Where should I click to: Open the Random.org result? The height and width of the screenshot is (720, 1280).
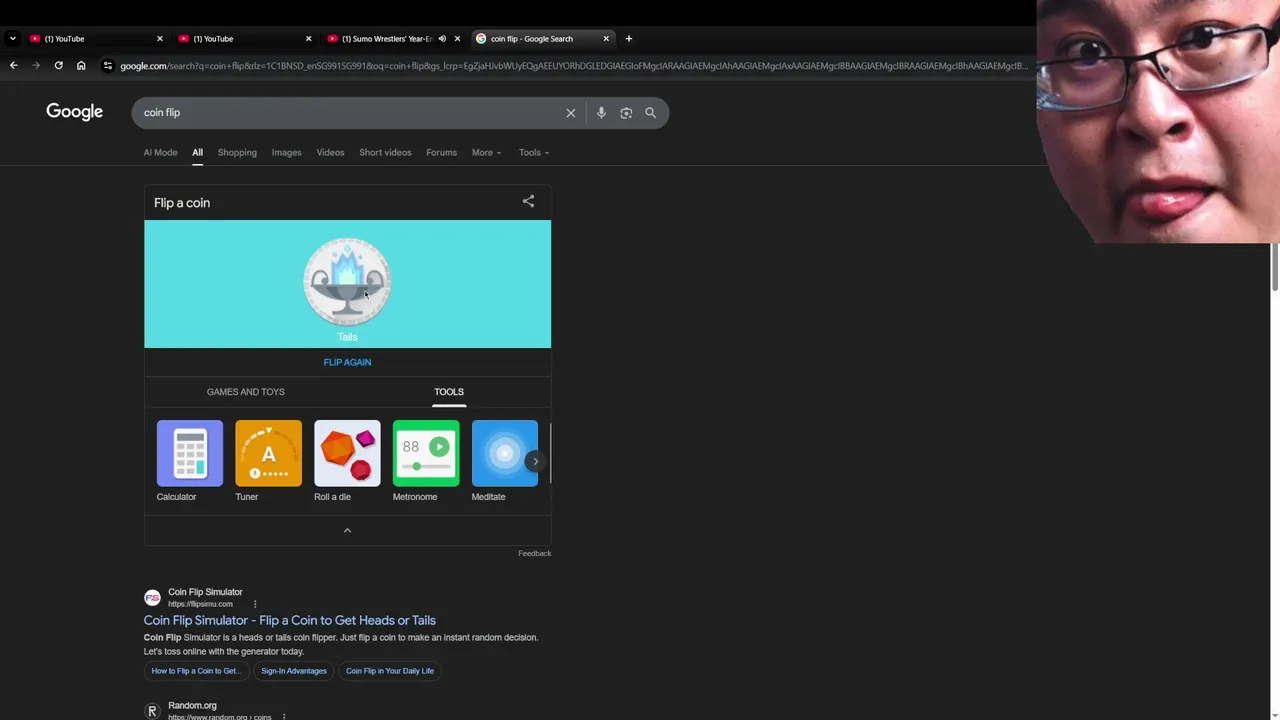coord(192,706)
